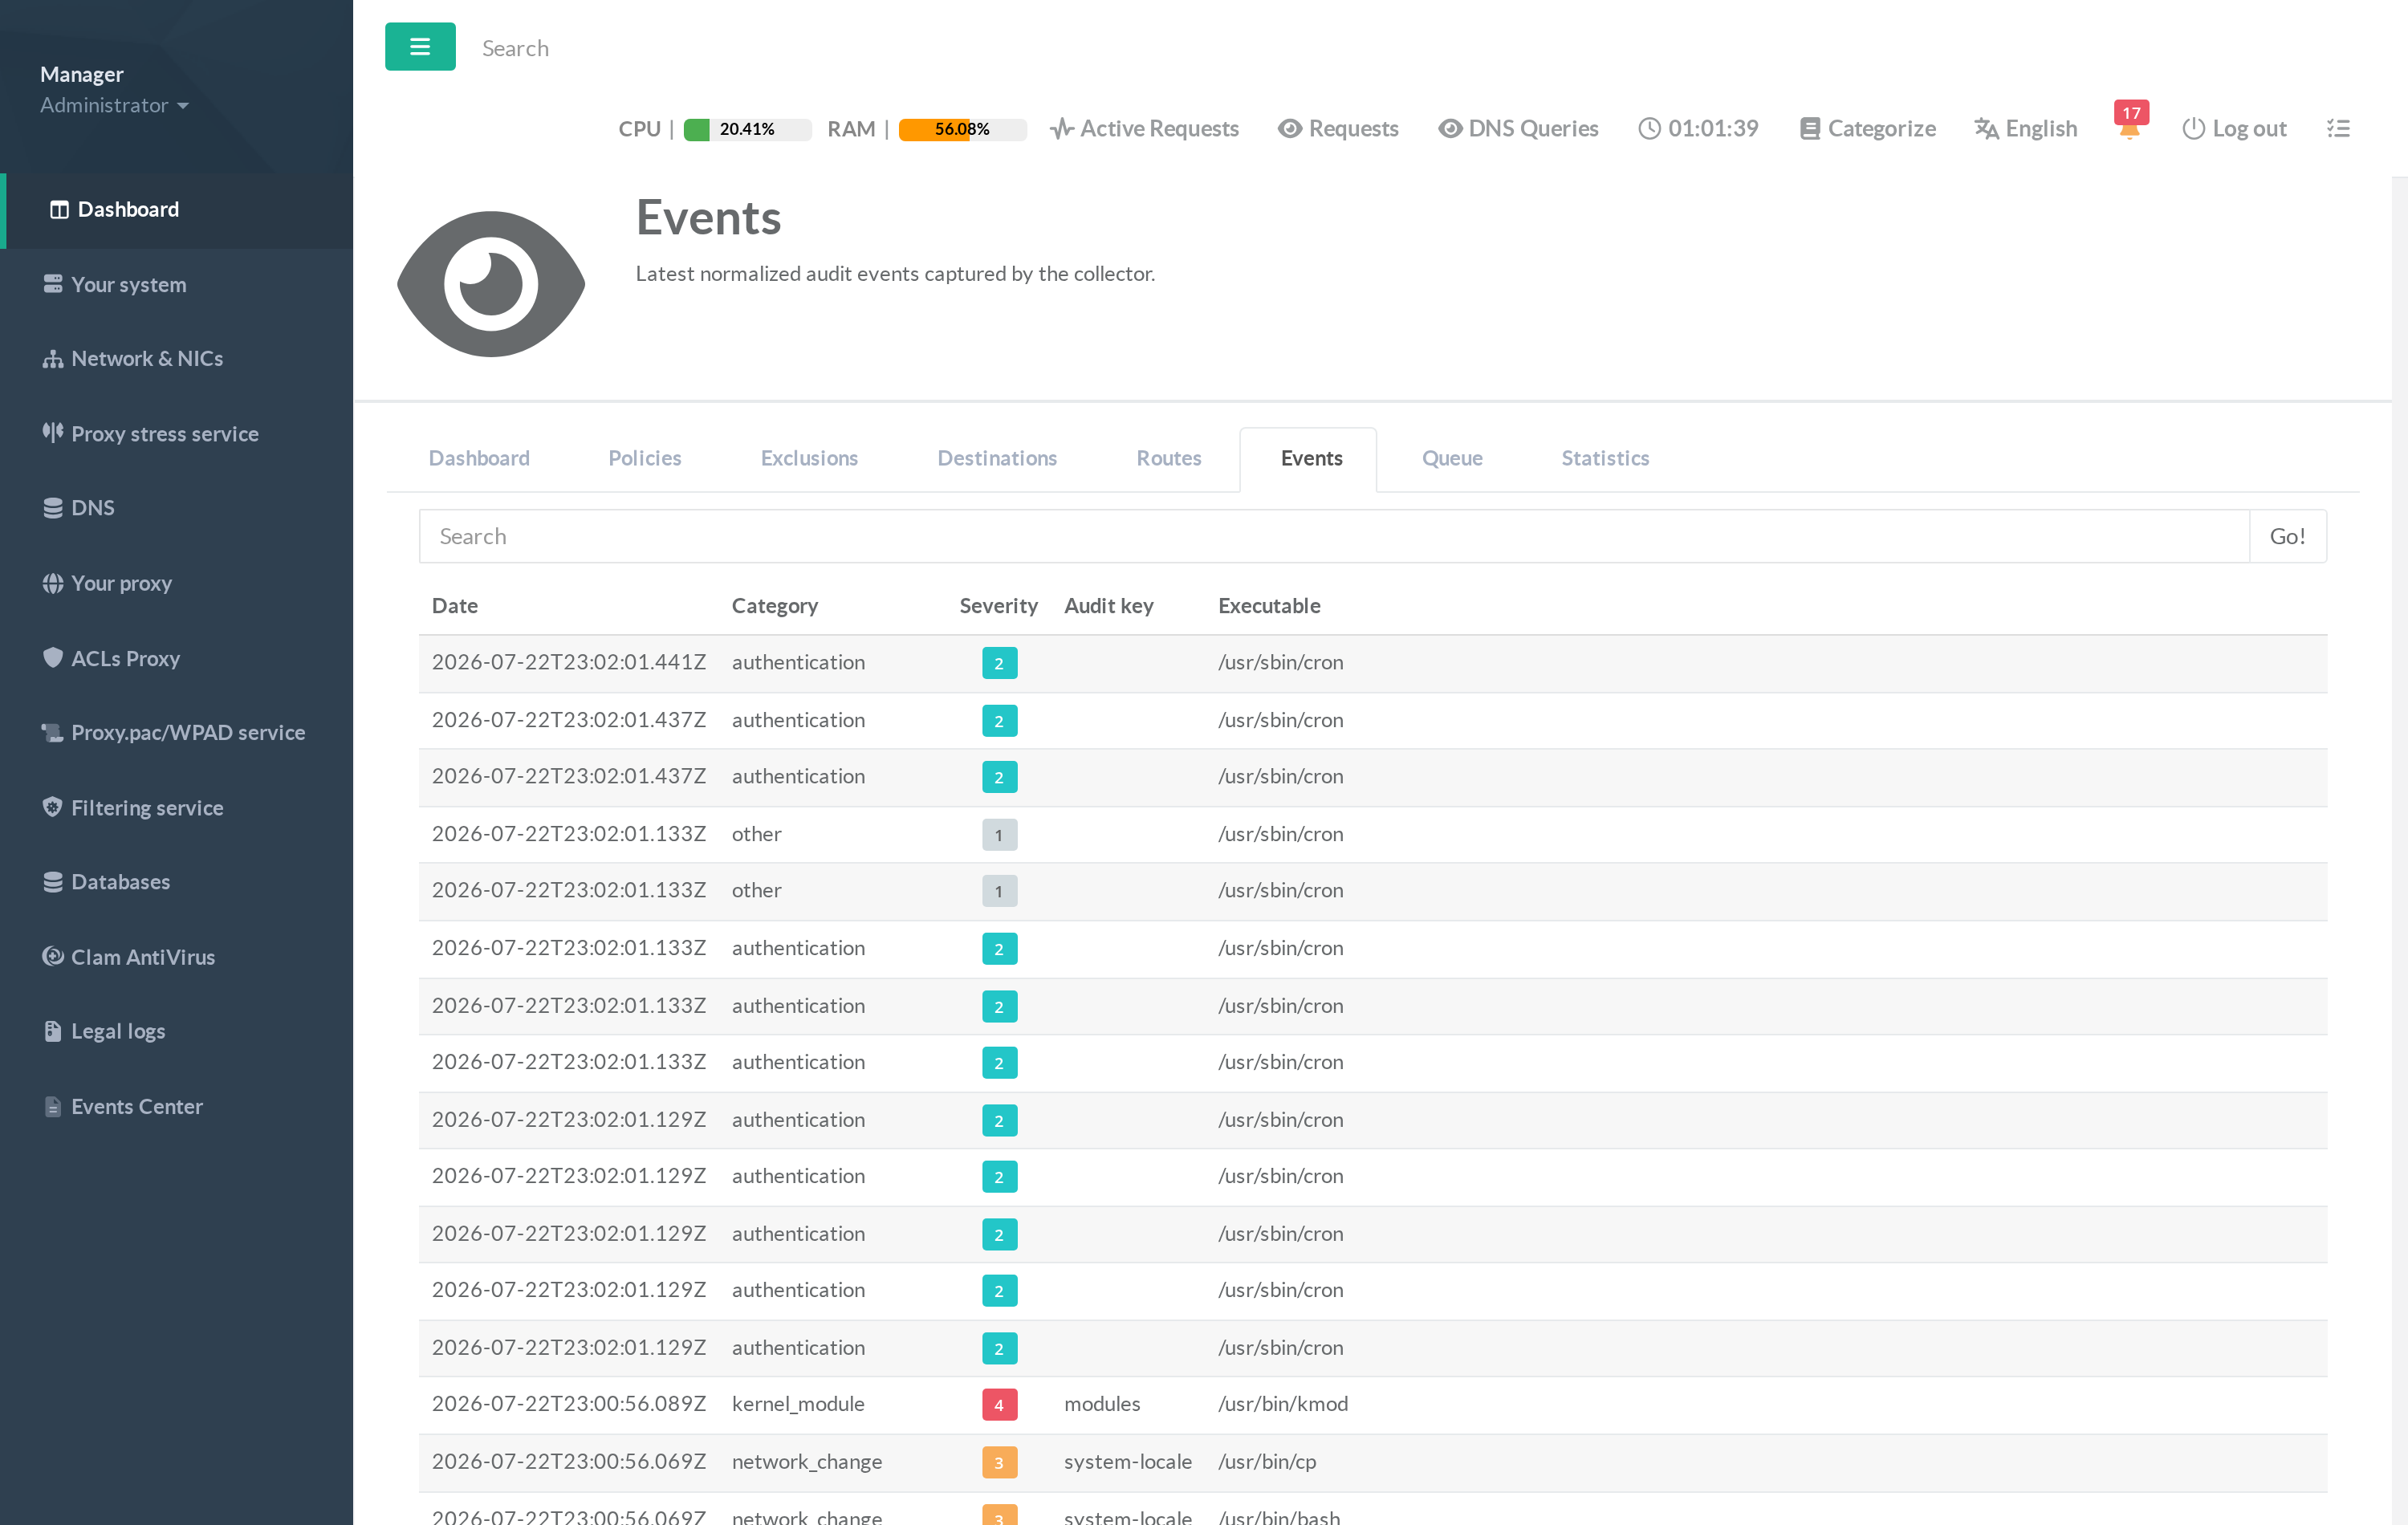2408x1525 pixels.
Task: Click the Audit key column header
Action: click(x=1108, y=606)
